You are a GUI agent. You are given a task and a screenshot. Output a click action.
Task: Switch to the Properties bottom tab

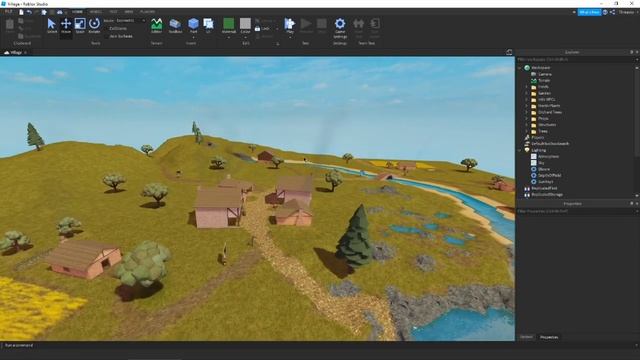click(x=549, y=337)
